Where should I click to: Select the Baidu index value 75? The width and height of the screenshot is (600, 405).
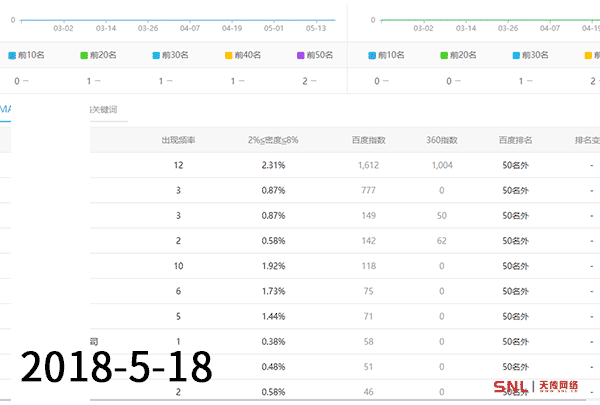coord(368,291)
